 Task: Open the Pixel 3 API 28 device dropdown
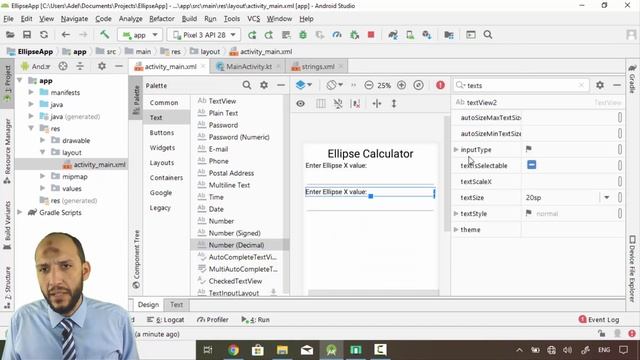coord(204,35)
